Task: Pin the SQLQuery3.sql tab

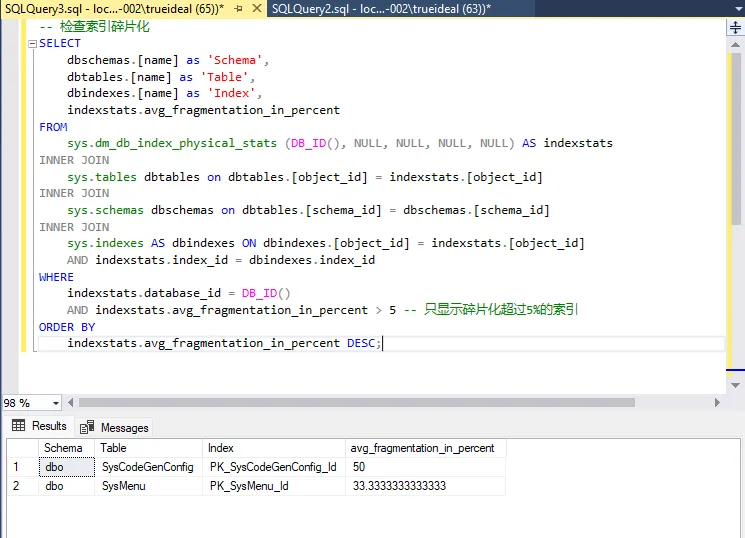Action: click(237, 8)
